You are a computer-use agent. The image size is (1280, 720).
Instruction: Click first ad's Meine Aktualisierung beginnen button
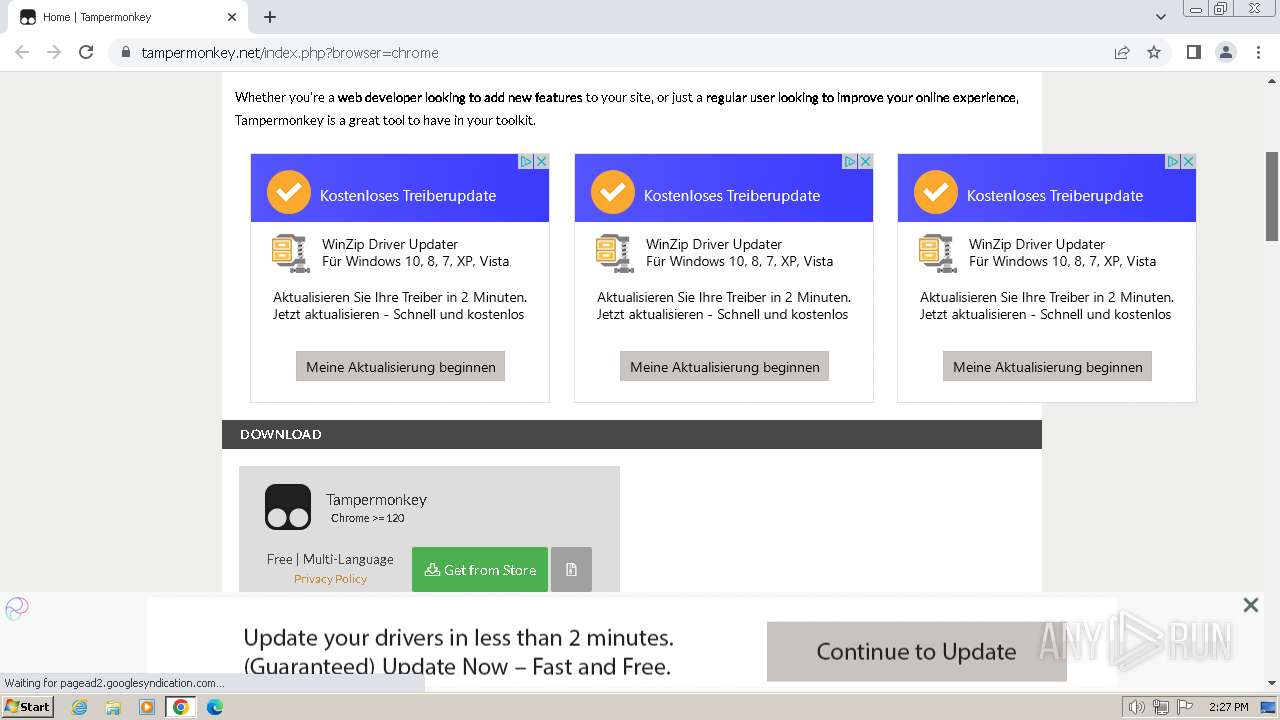point(400,366)
